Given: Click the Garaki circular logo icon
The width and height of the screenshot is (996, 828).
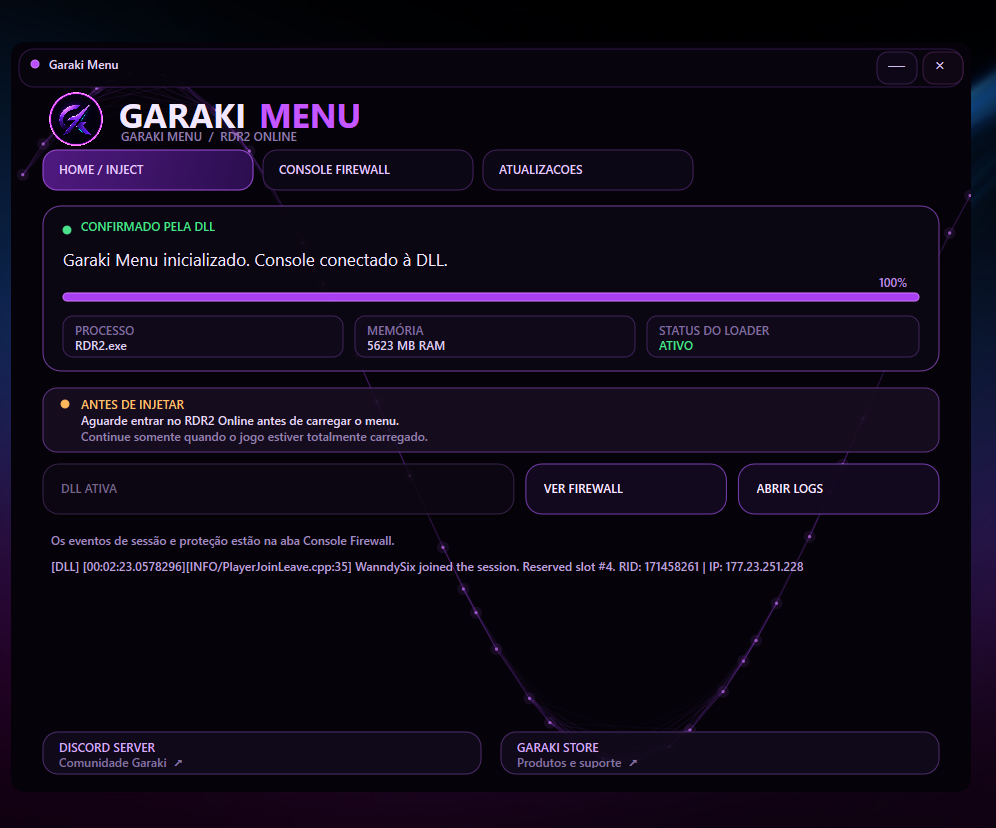Looking at the screenshot, I should coord(76,119).
